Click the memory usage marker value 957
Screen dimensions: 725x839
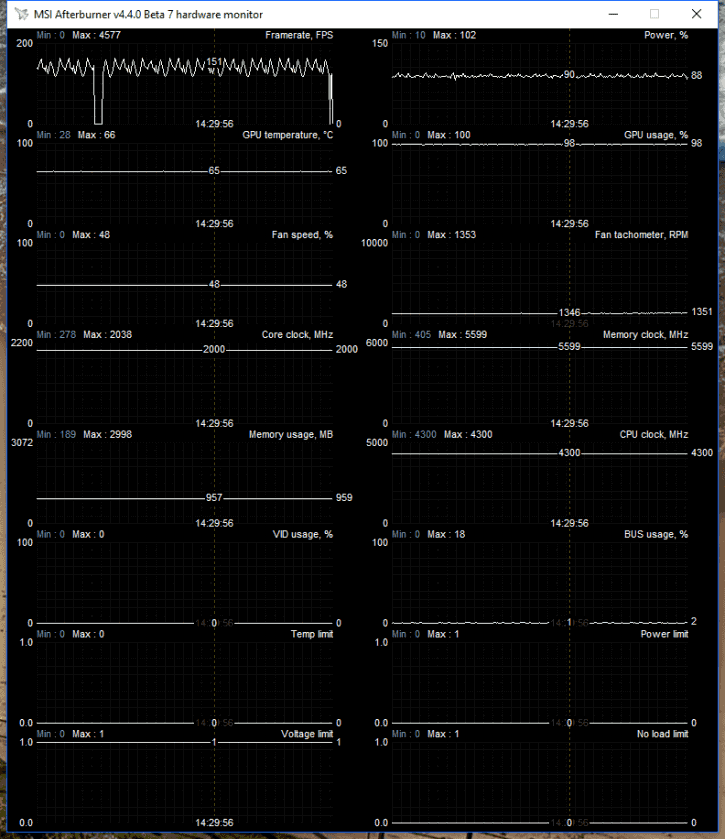214,498
